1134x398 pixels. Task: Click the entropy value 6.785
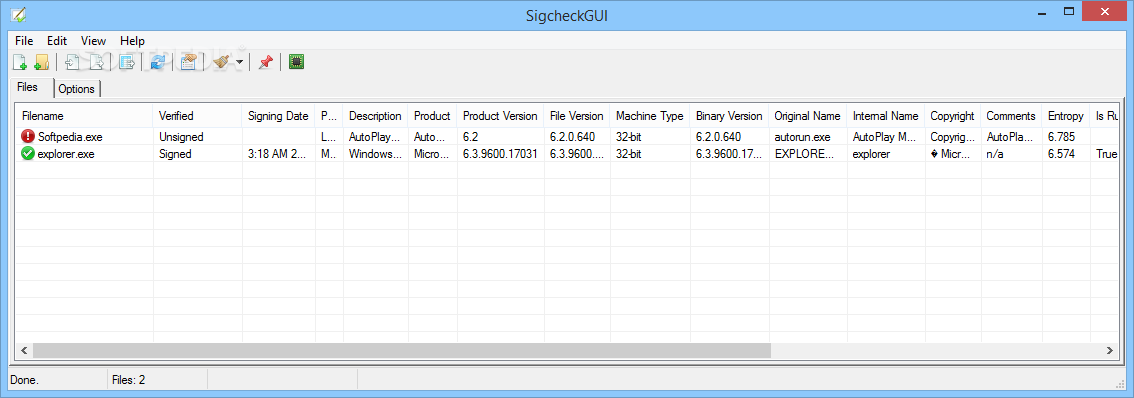click(x=1061, y=136)
